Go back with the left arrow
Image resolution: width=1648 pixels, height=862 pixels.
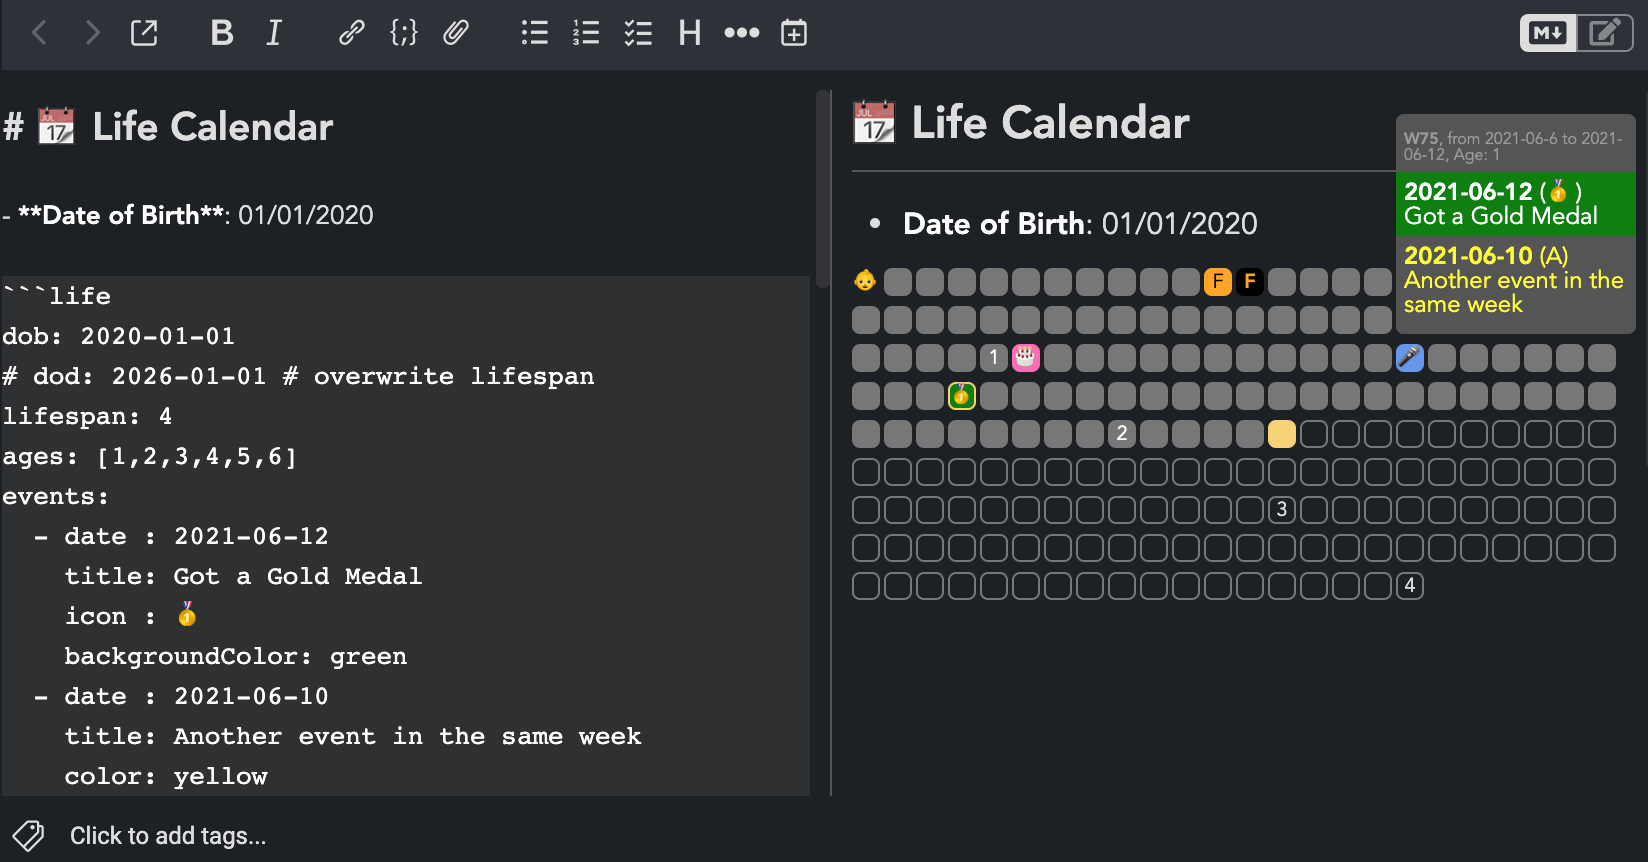[x=40, y=33]
